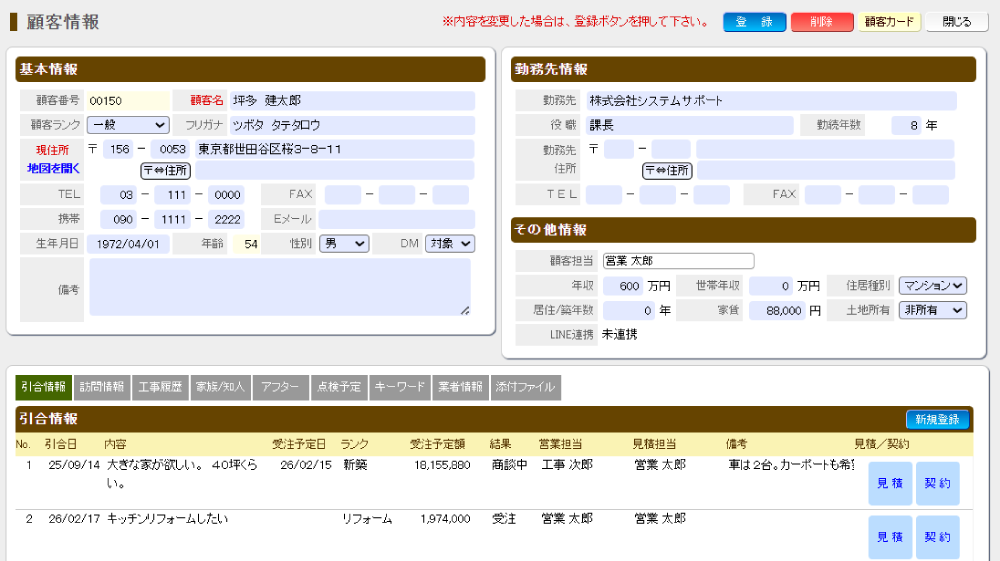Click the 備考 textarea corner grip
1000x561 pixels.
coord(465,310)
